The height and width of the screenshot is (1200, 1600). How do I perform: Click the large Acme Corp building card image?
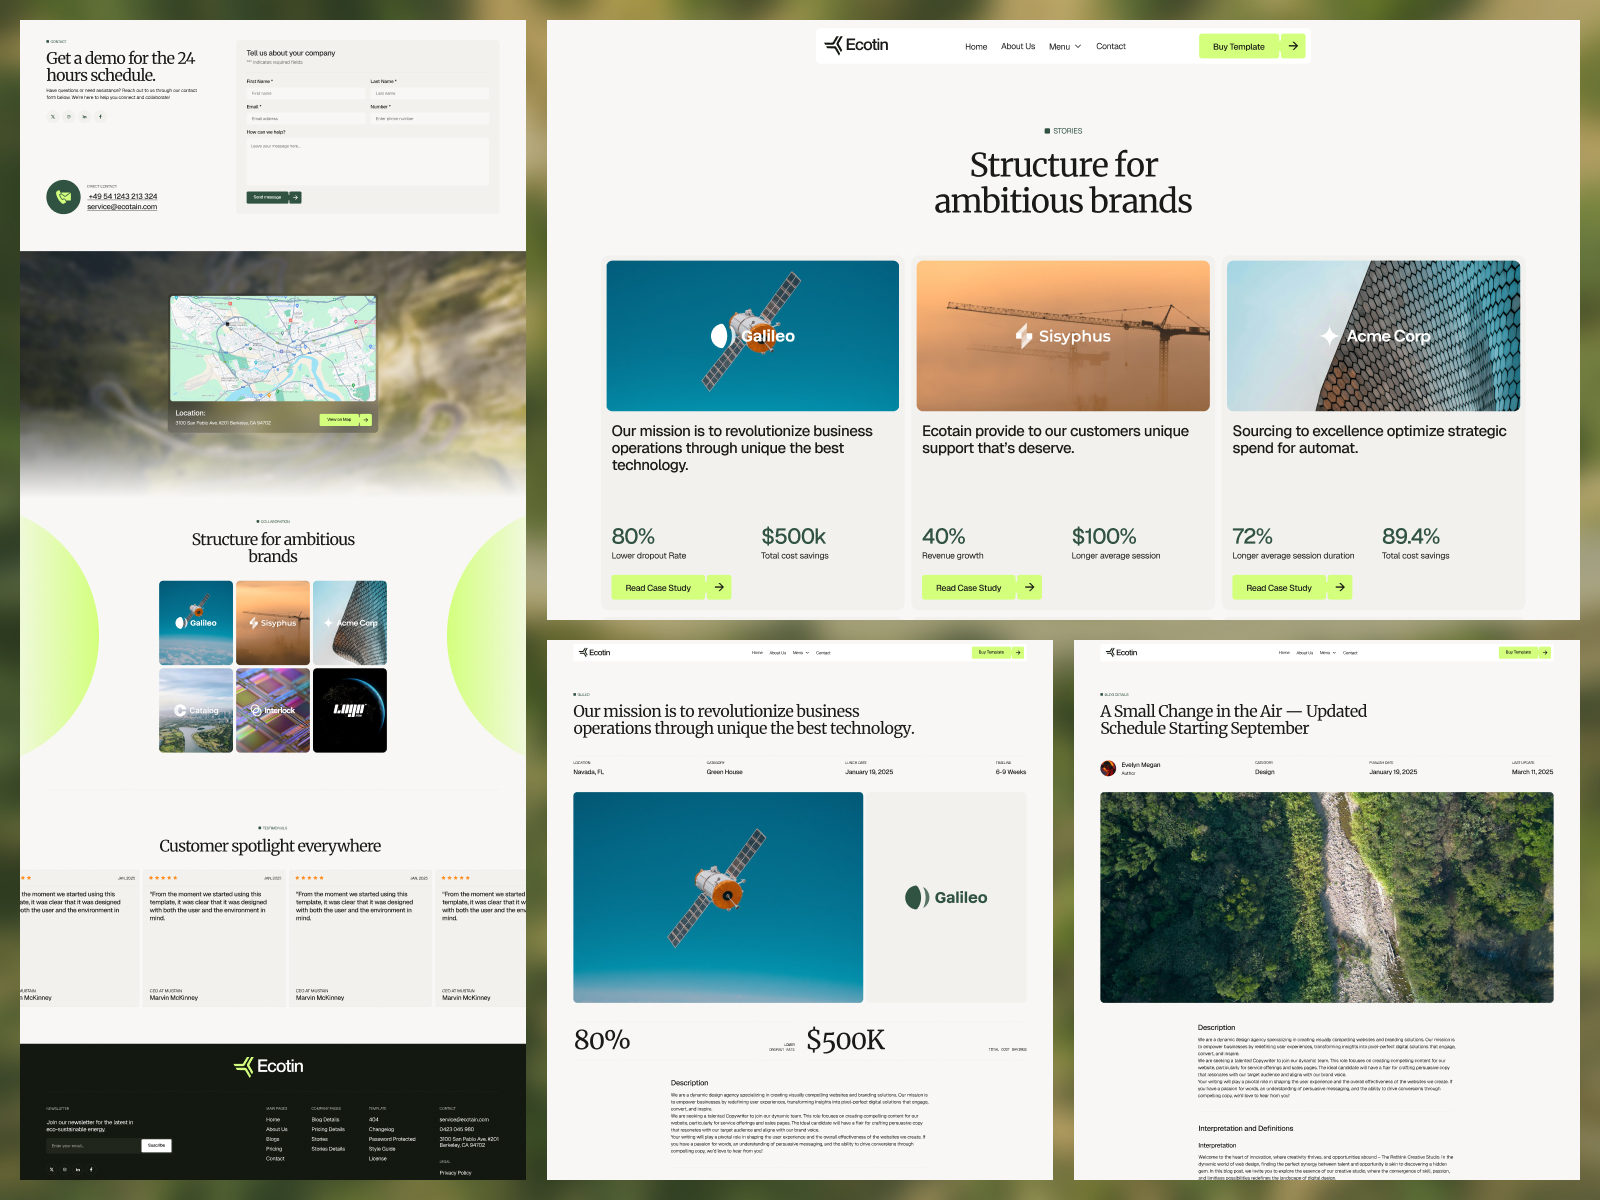tap(1374, 336)
